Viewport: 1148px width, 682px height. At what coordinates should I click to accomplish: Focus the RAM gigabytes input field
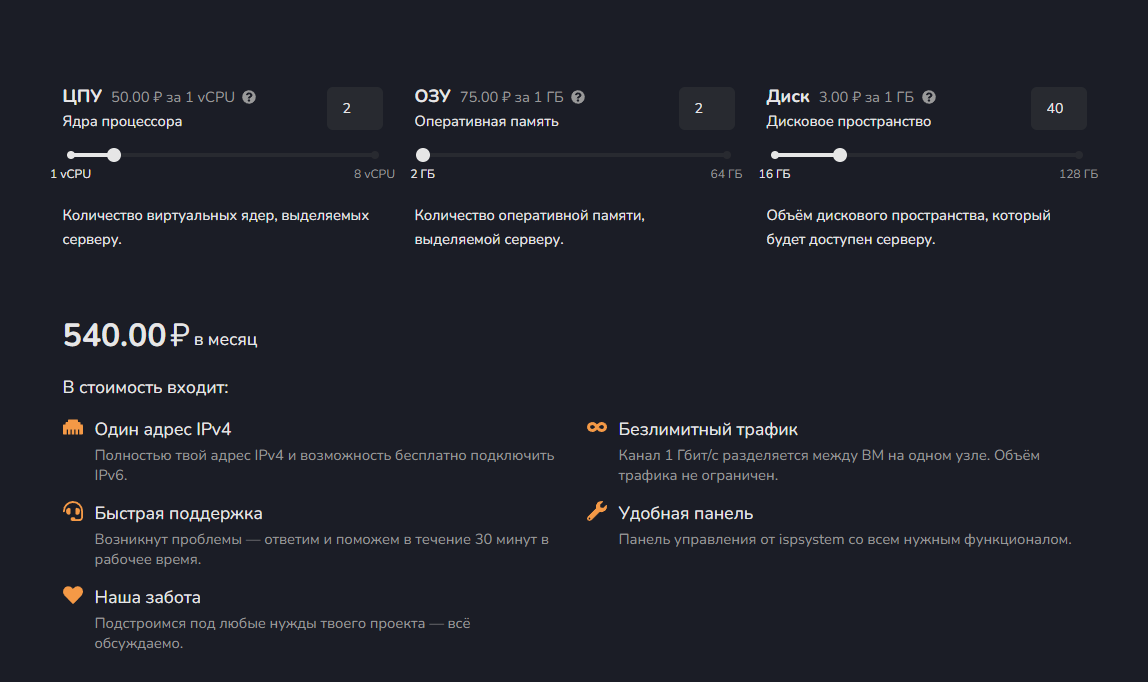[707, 108]
